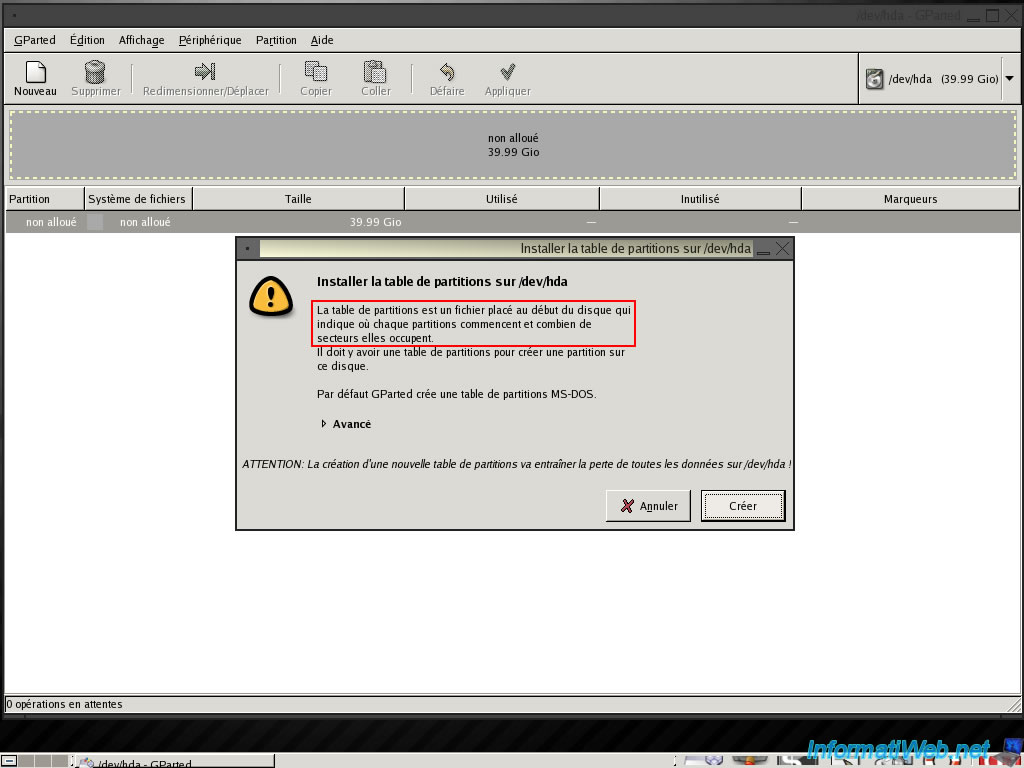Viewport: 1024px width, 768px height.
Task: Click the Utilisé column header
Action: click(x=502, y=199)
